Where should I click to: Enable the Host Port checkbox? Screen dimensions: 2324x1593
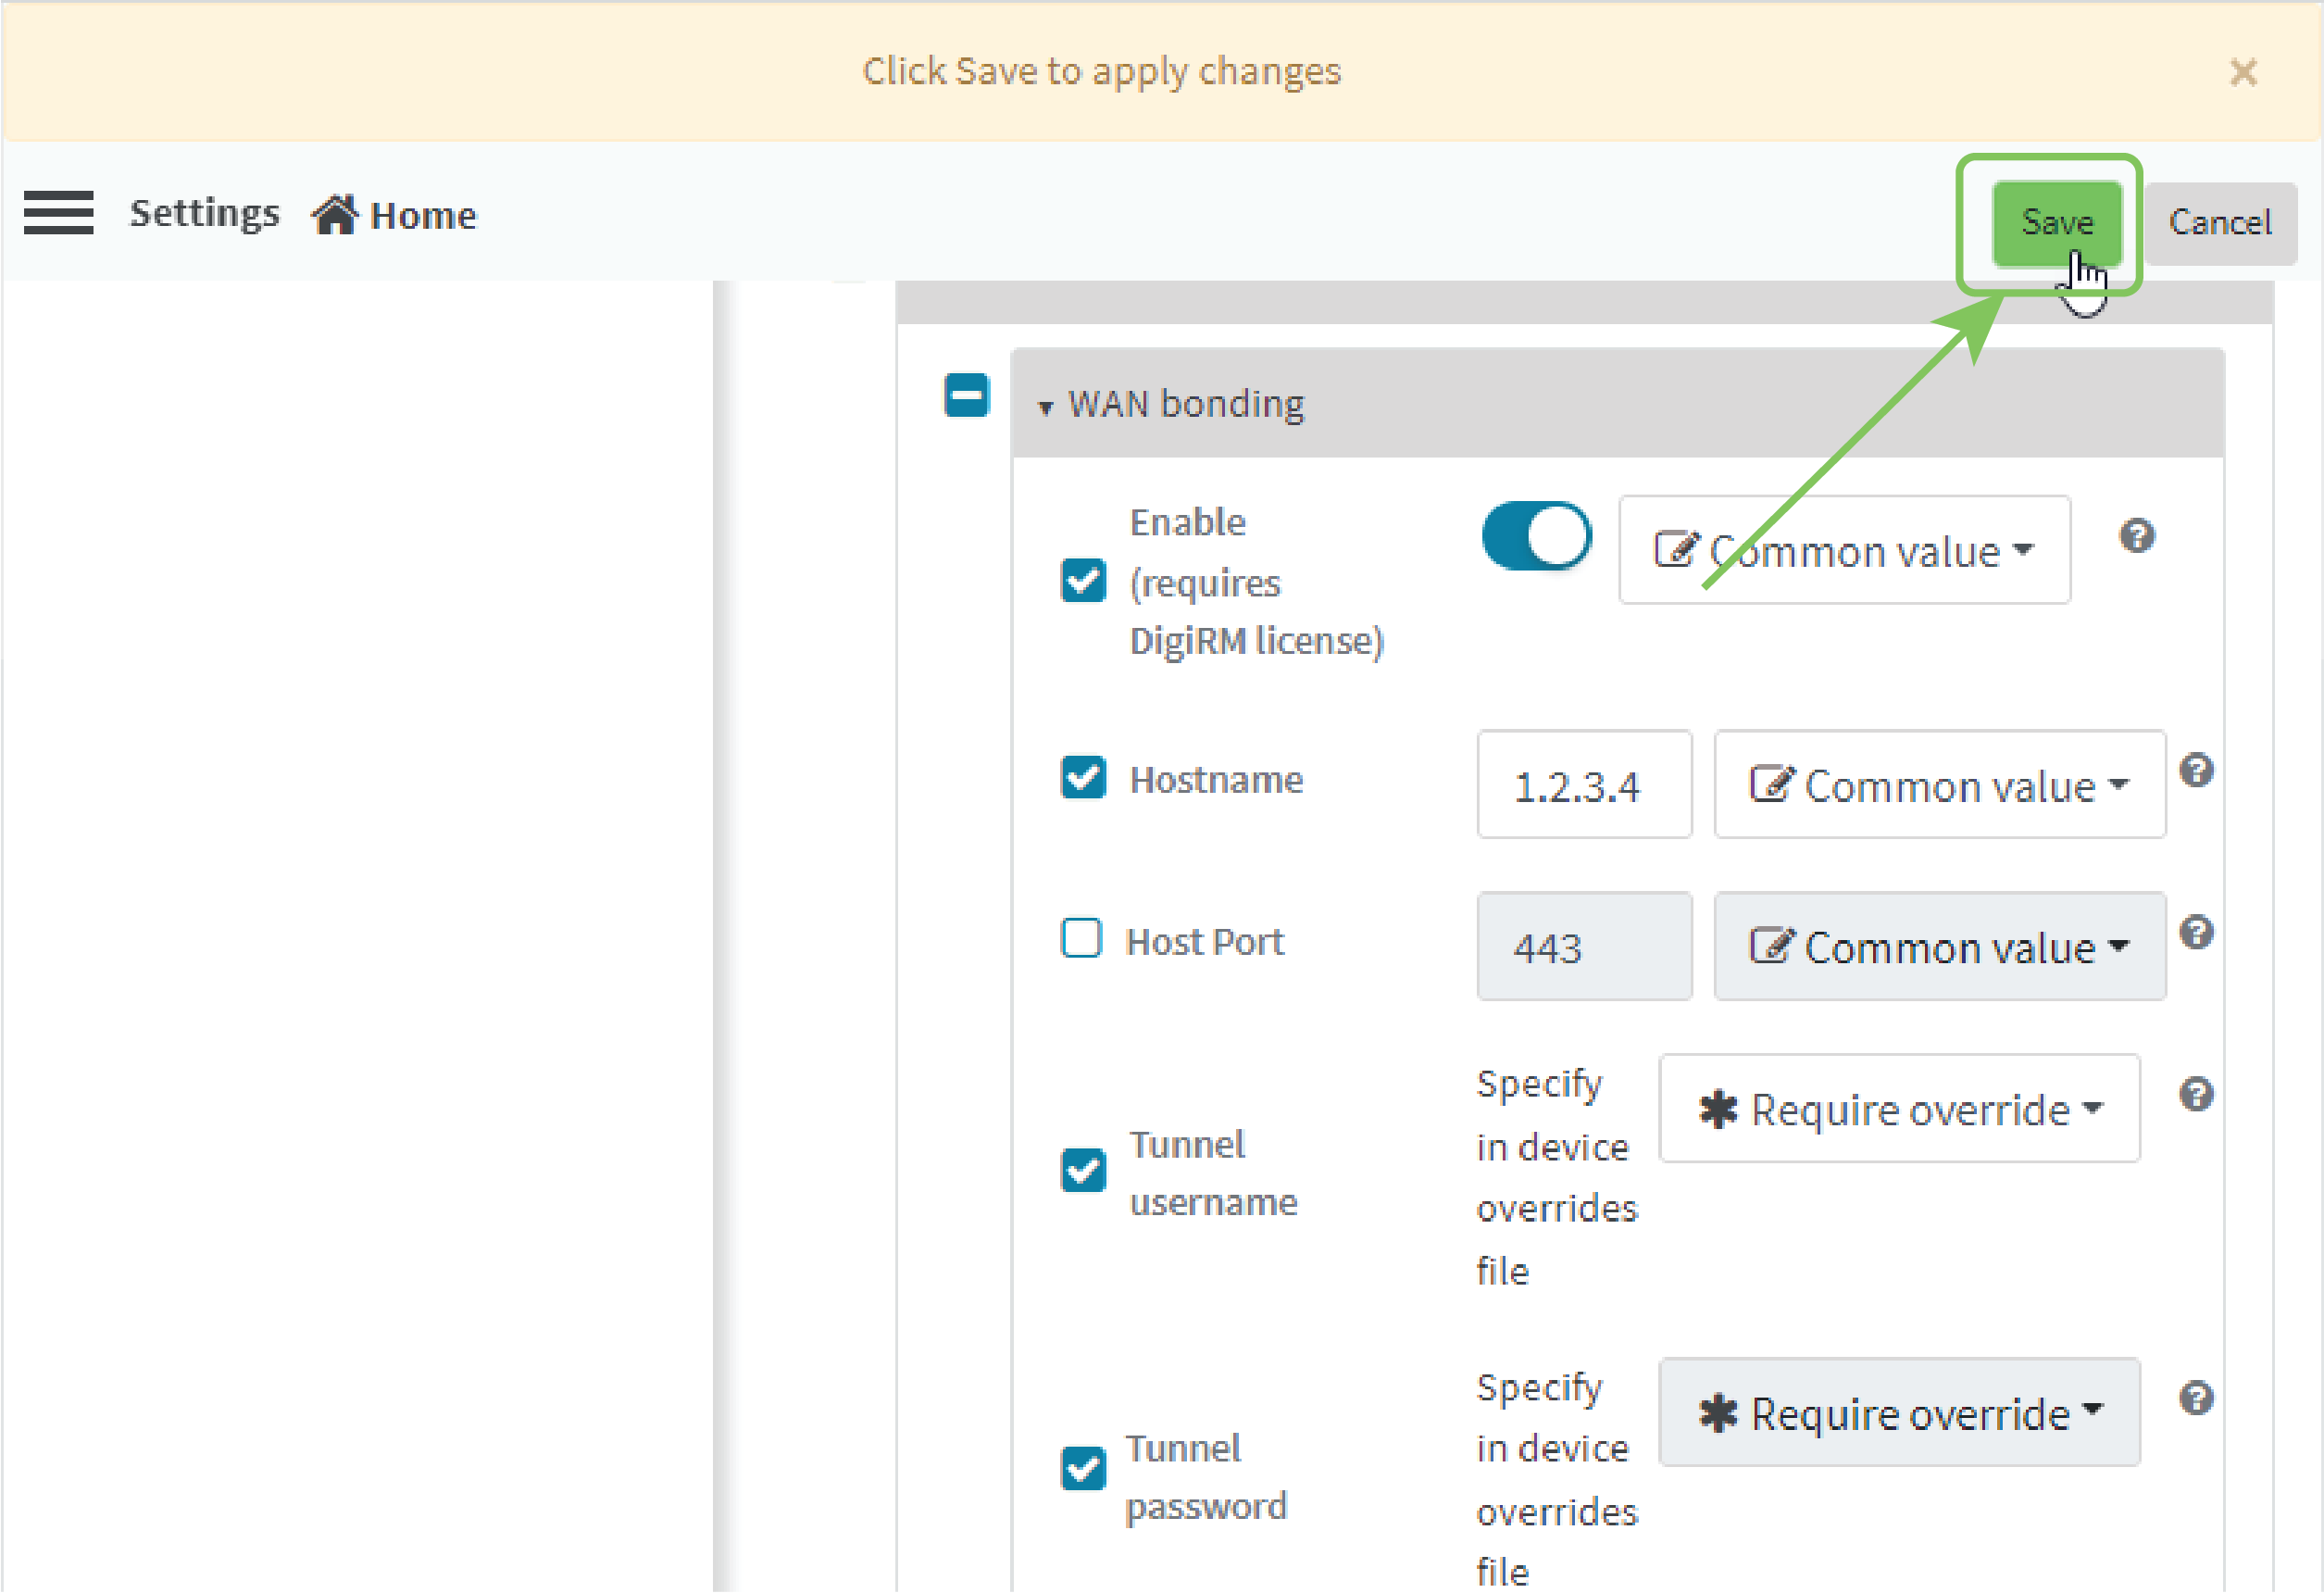(x=1081, y=938)
